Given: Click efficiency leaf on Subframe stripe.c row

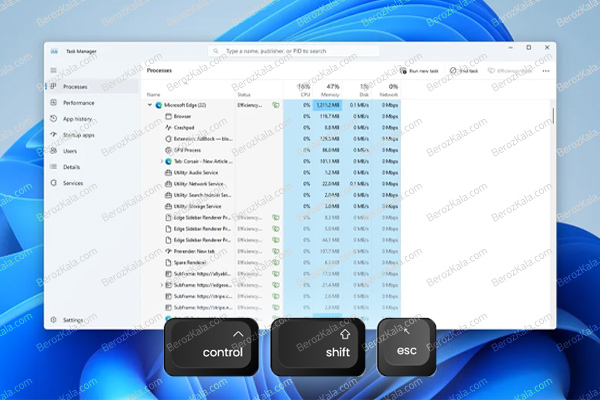Looking at the screenshot, I should pos(276,296).
